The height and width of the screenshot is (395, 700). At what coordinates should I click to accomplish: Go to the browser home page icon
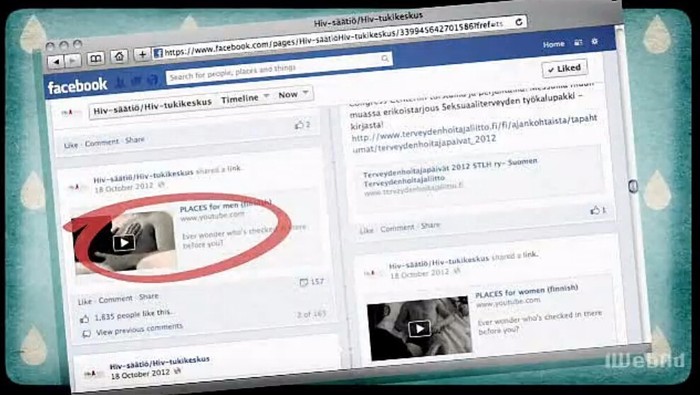pos(119,56)
